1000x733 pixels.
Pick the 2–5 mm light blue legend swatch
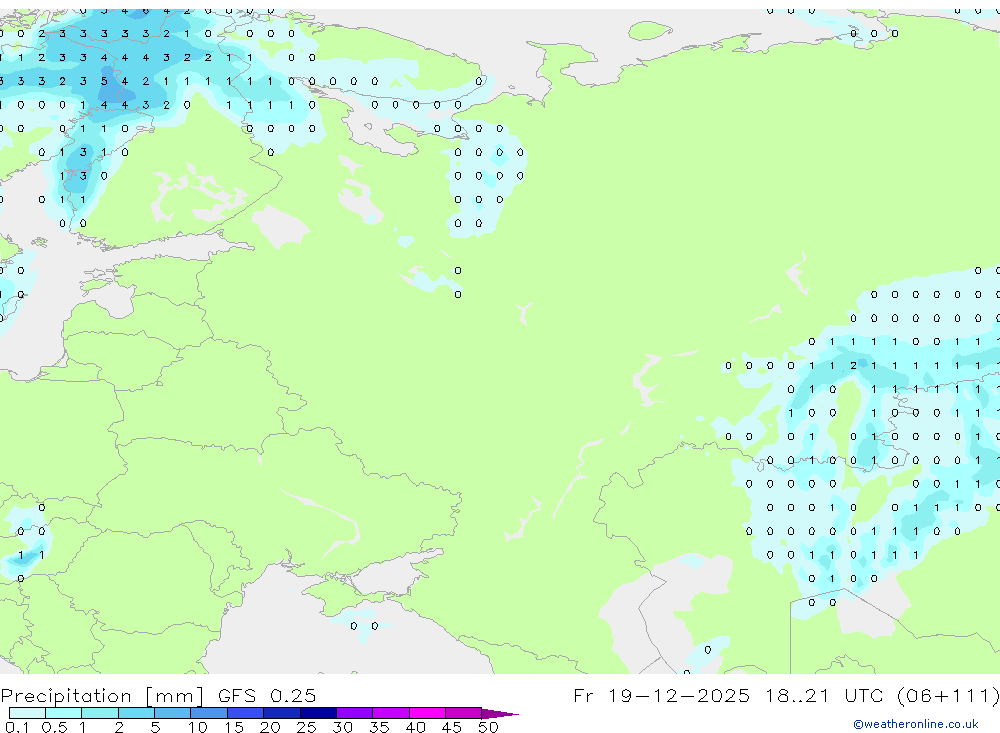(x=136, y=713)
